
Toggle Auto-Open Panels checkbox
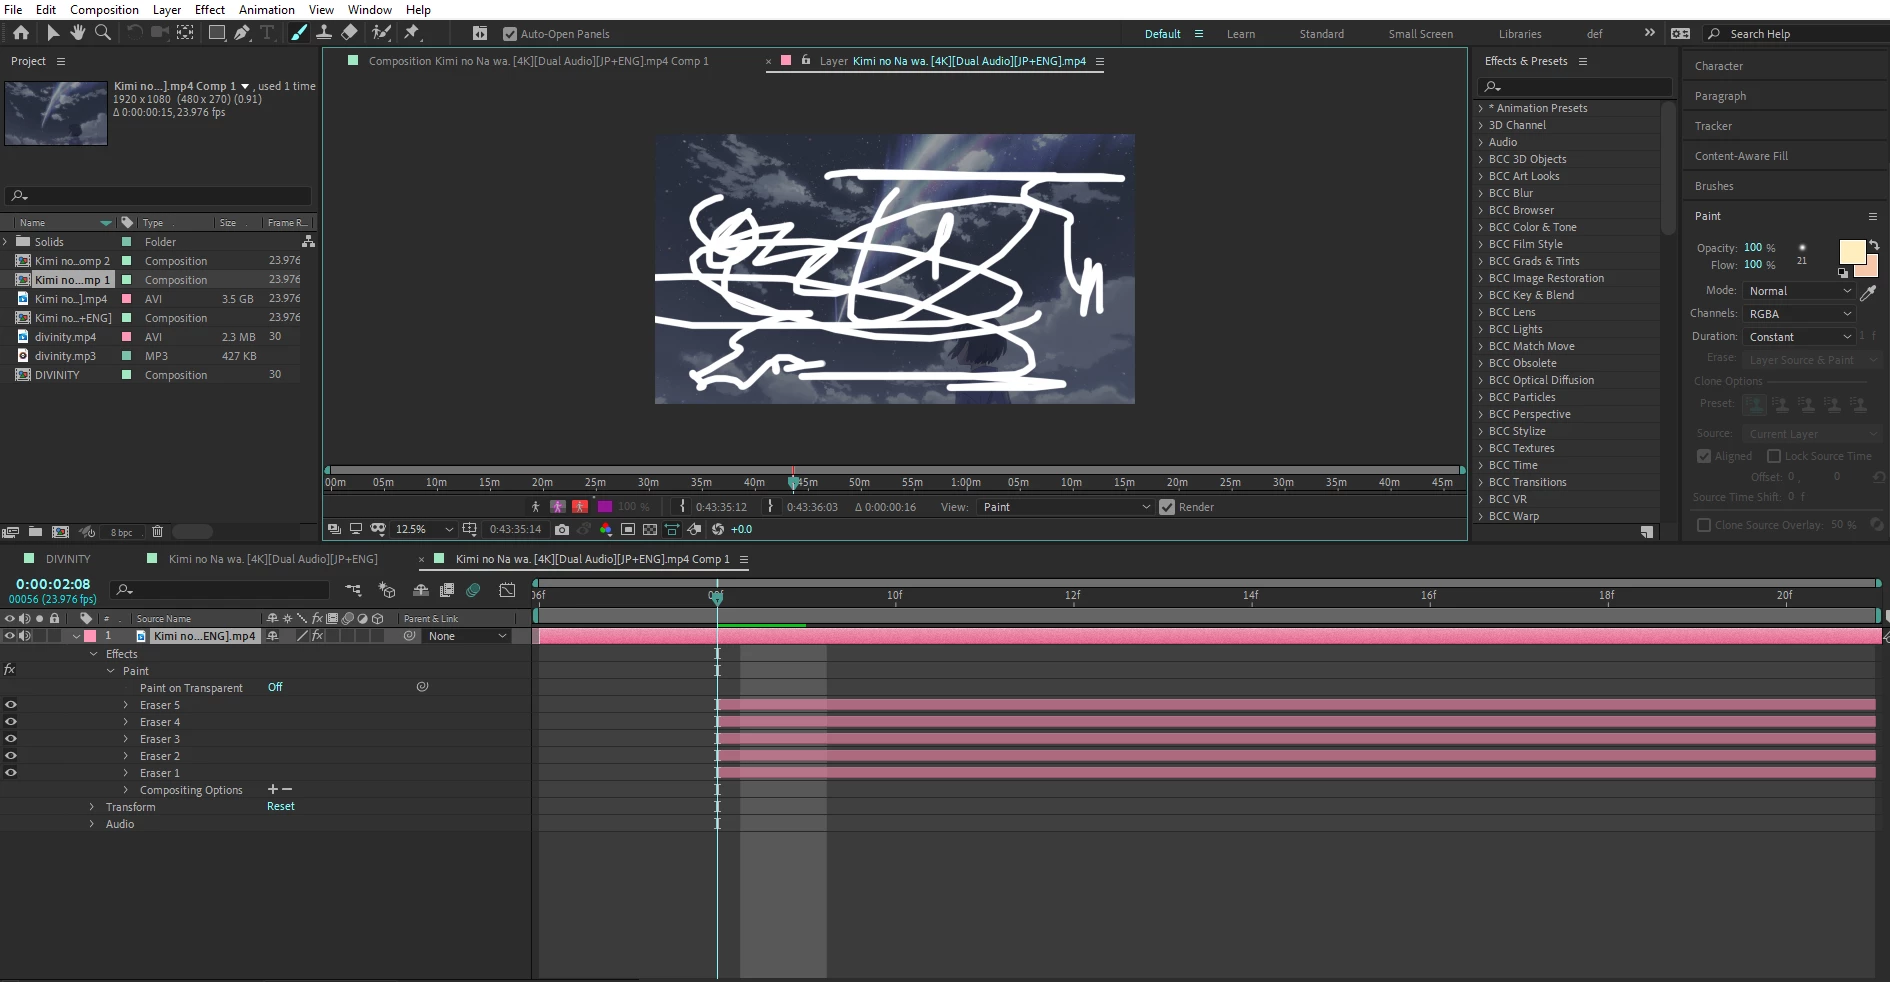(510, 34)
